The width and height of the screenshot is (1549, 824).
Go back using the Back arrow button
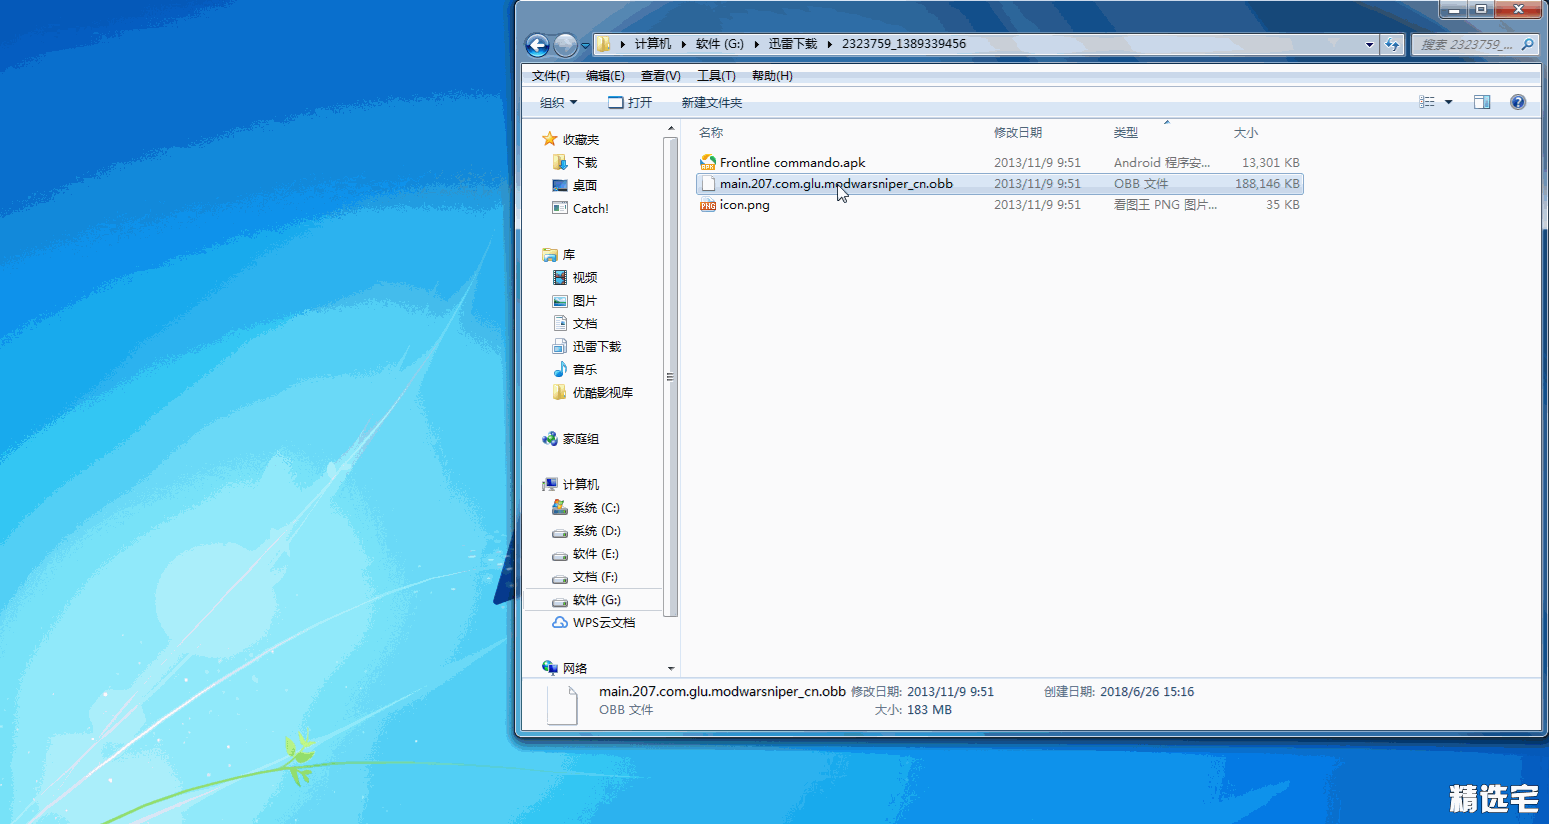coord(537,45)
